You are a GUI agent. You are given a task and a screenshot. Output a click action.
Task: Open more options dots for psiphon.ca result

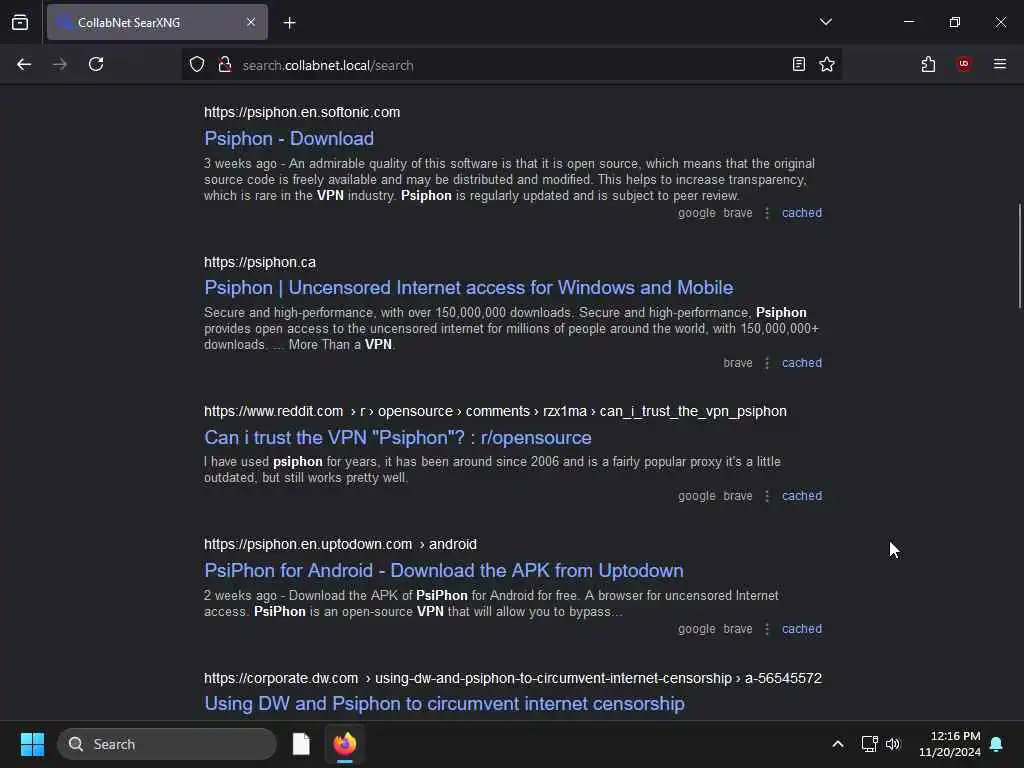(x=767, y=362)
